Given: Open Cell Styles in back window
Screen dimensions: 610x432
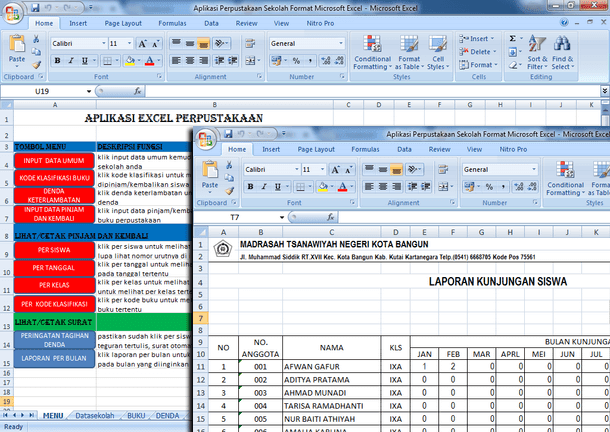Looking at the screenshot, I should click(x=438, y=53).
